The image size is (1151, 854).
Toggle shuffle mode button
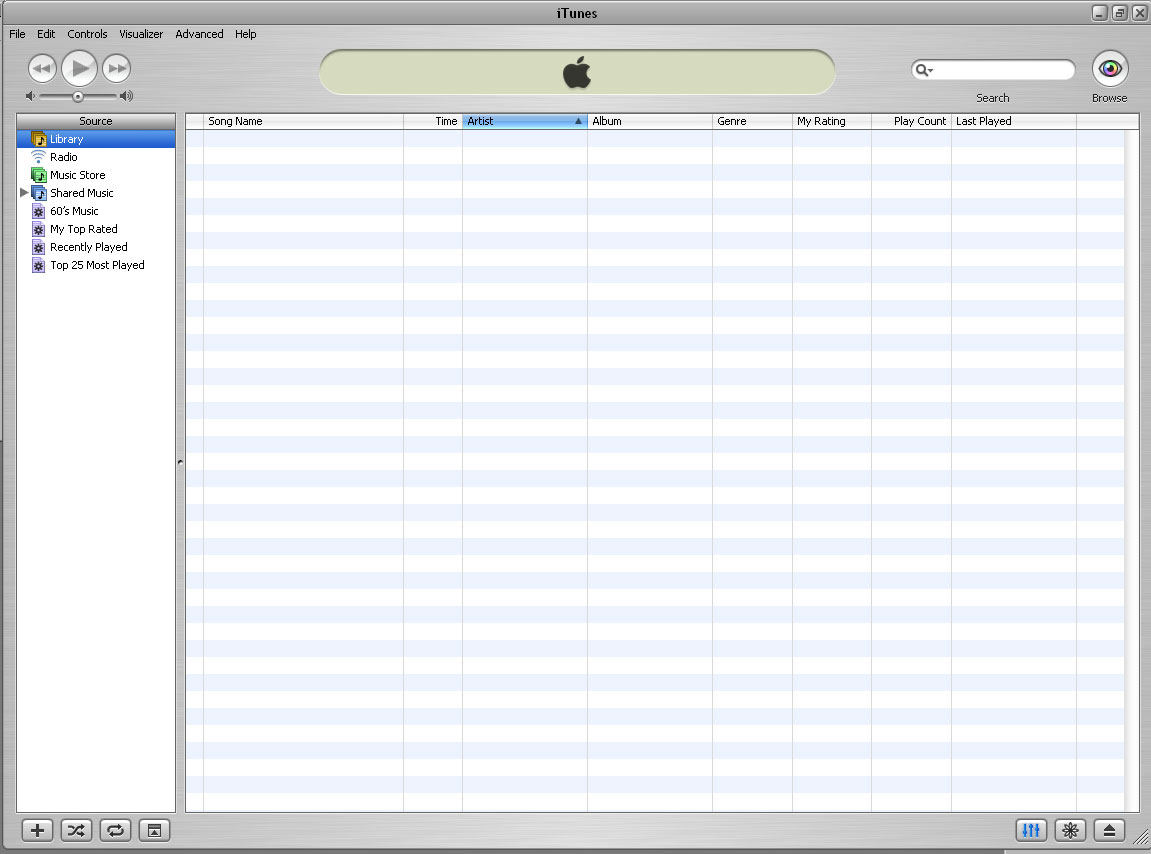click(x=76, y=831)
